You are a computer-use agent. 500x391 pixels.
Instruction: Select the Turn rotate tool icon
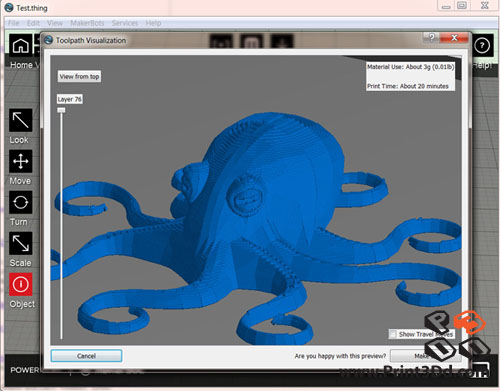tap(21, 202)
